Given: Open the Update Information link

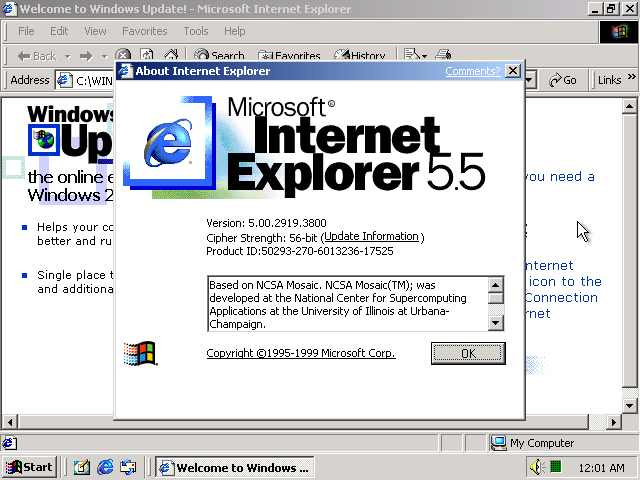Looking at the screenshot, I should tap(371, 236).
